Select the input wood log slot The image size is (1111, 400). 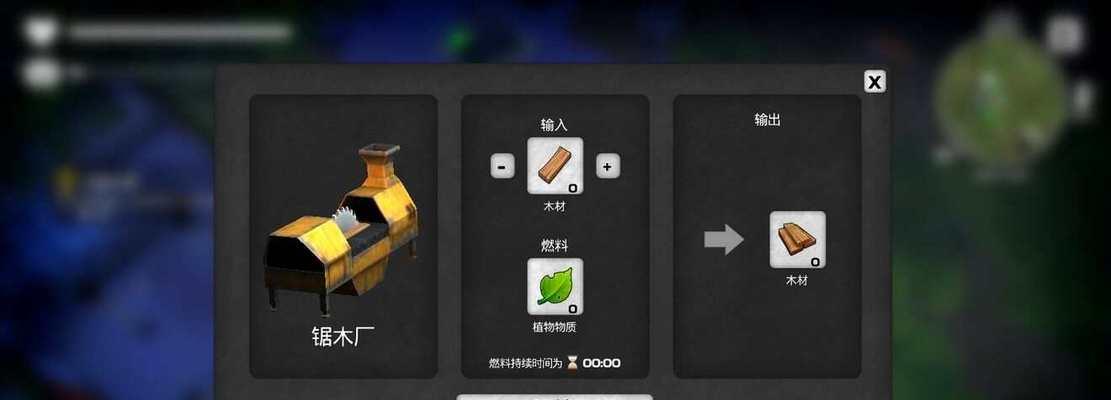point(555,166)
